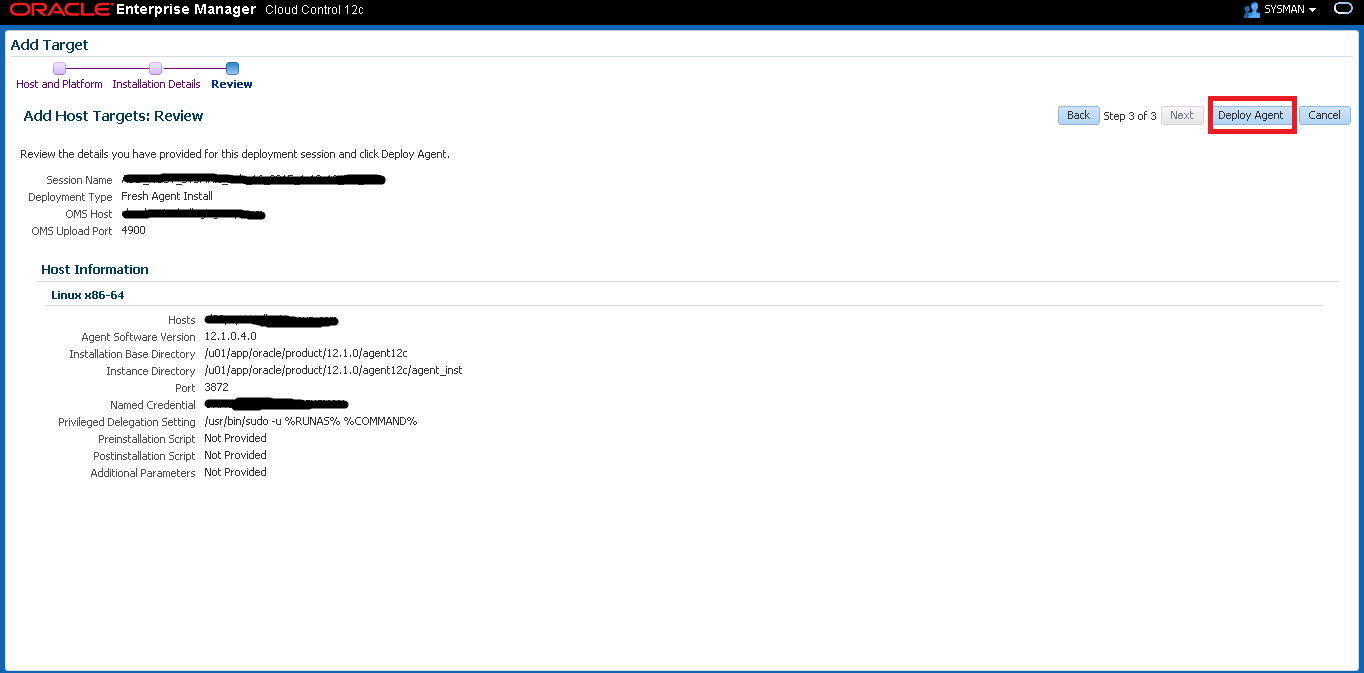
Task: Click the Instance Directory agent_inst path
Action: click(333, 370)
